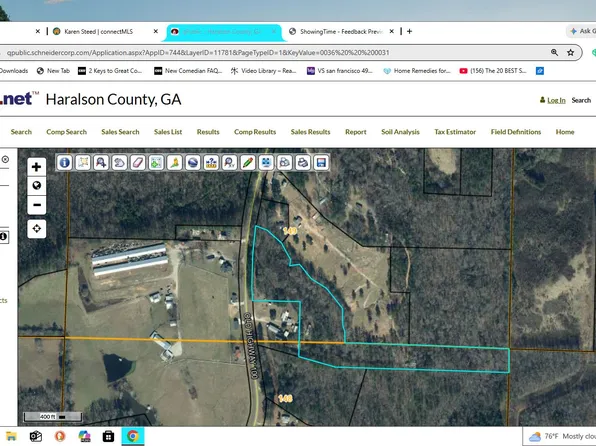
Task: Open the Comp Search menu item
Action: pyautogui.click(x=67, y=132)
